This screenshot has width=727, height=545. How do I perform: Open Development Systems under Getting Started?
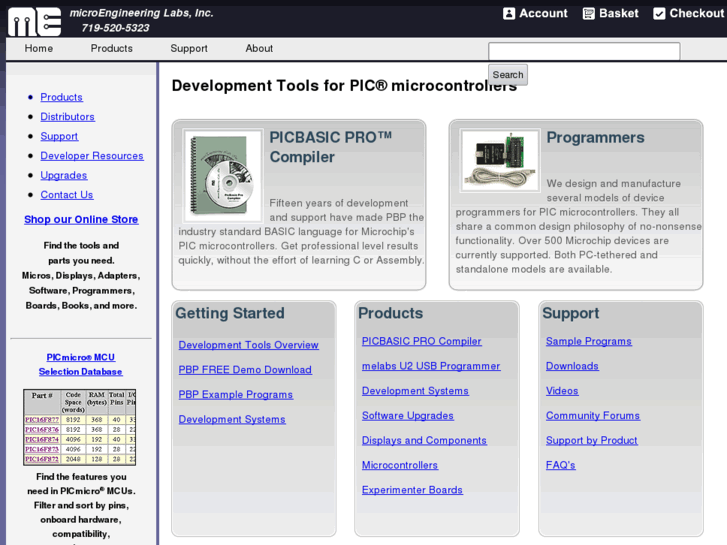coord(232,419)
